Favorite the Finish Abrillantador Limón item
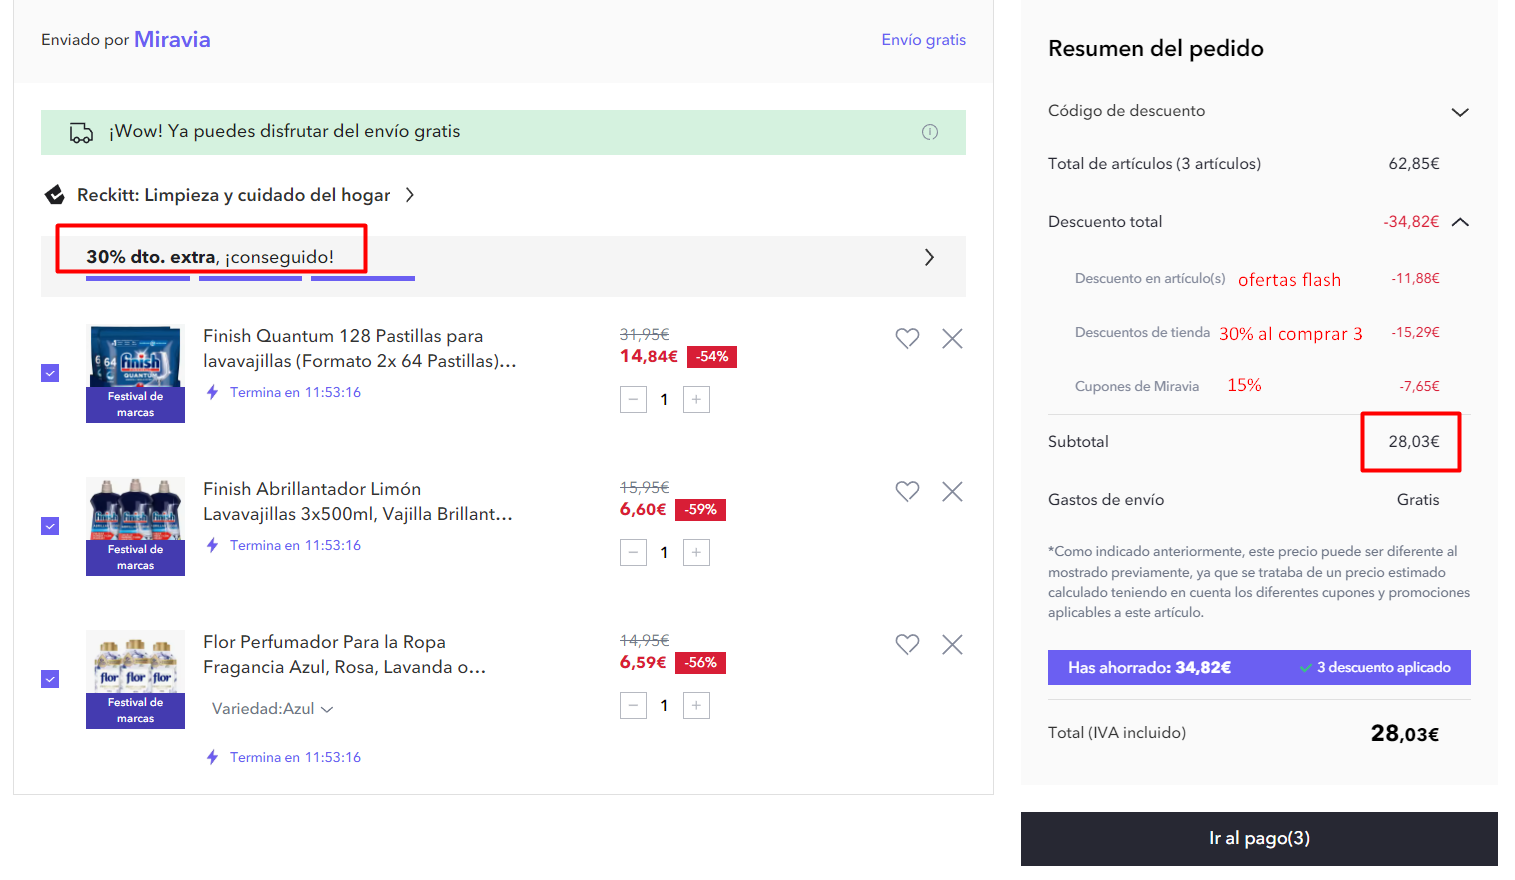The image size is (1515, 880). [907, 491]
